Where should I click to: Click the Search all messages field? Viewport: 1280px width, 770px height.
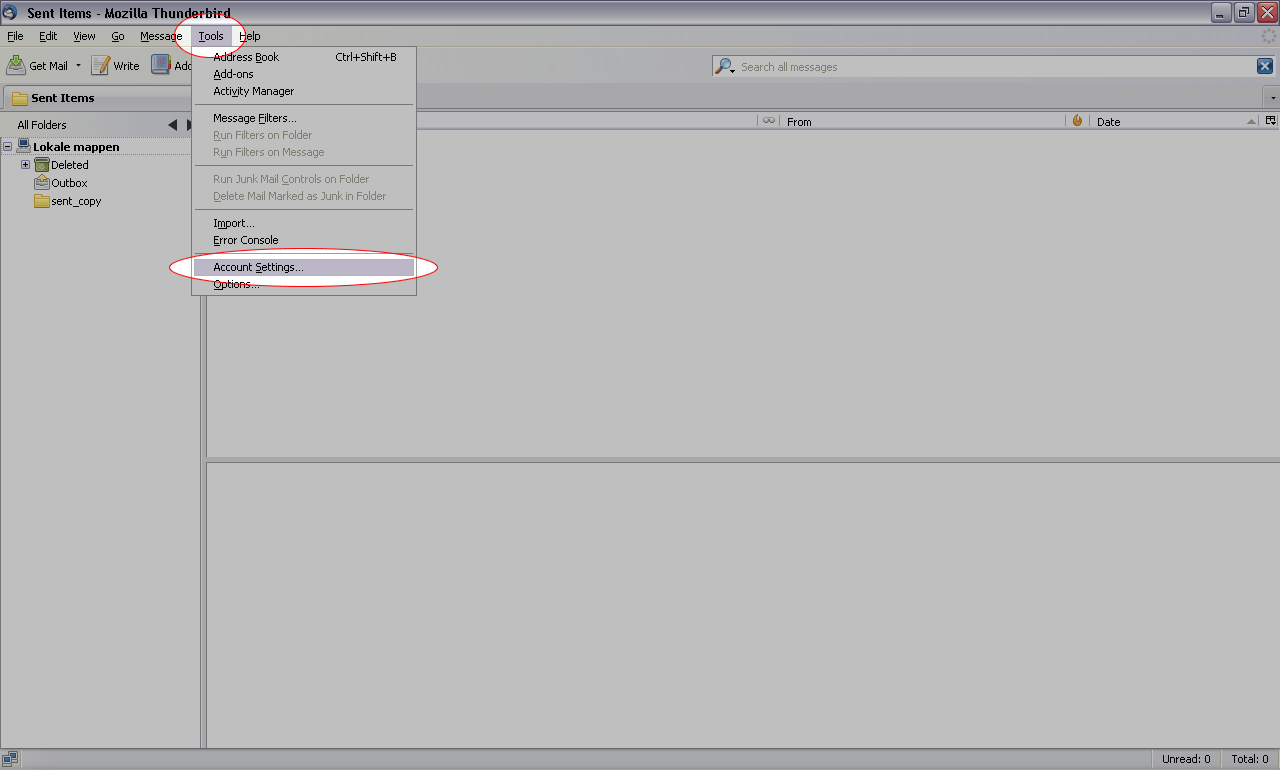coord(990,67)
